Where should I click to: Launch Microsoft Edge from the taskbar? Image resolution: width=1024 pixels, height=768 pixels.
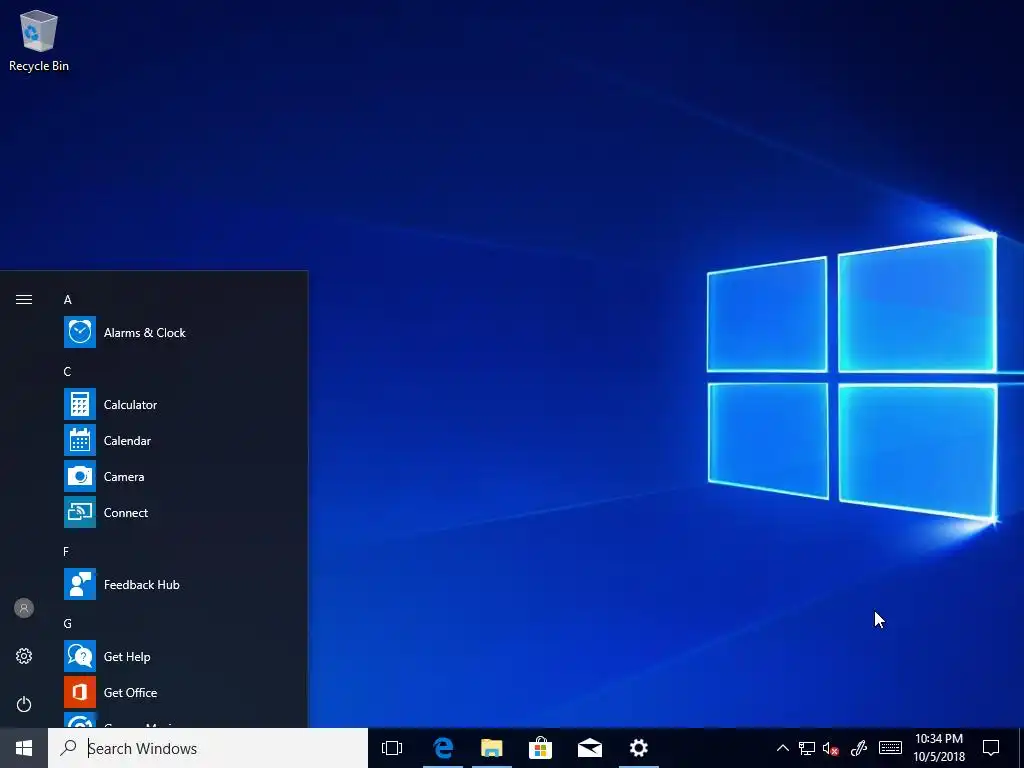pyautogui.click(x=443, y=748)
